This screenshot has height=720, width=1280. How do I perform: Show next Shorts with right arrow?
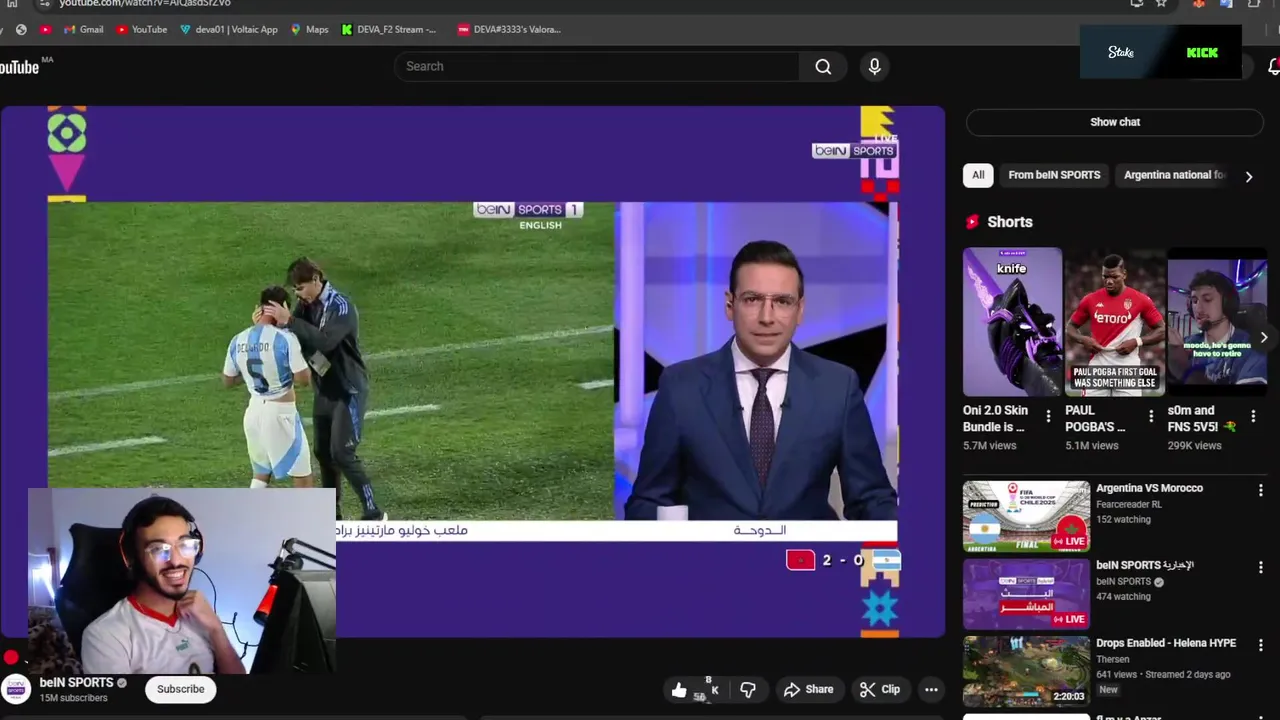coord(1264,338)
